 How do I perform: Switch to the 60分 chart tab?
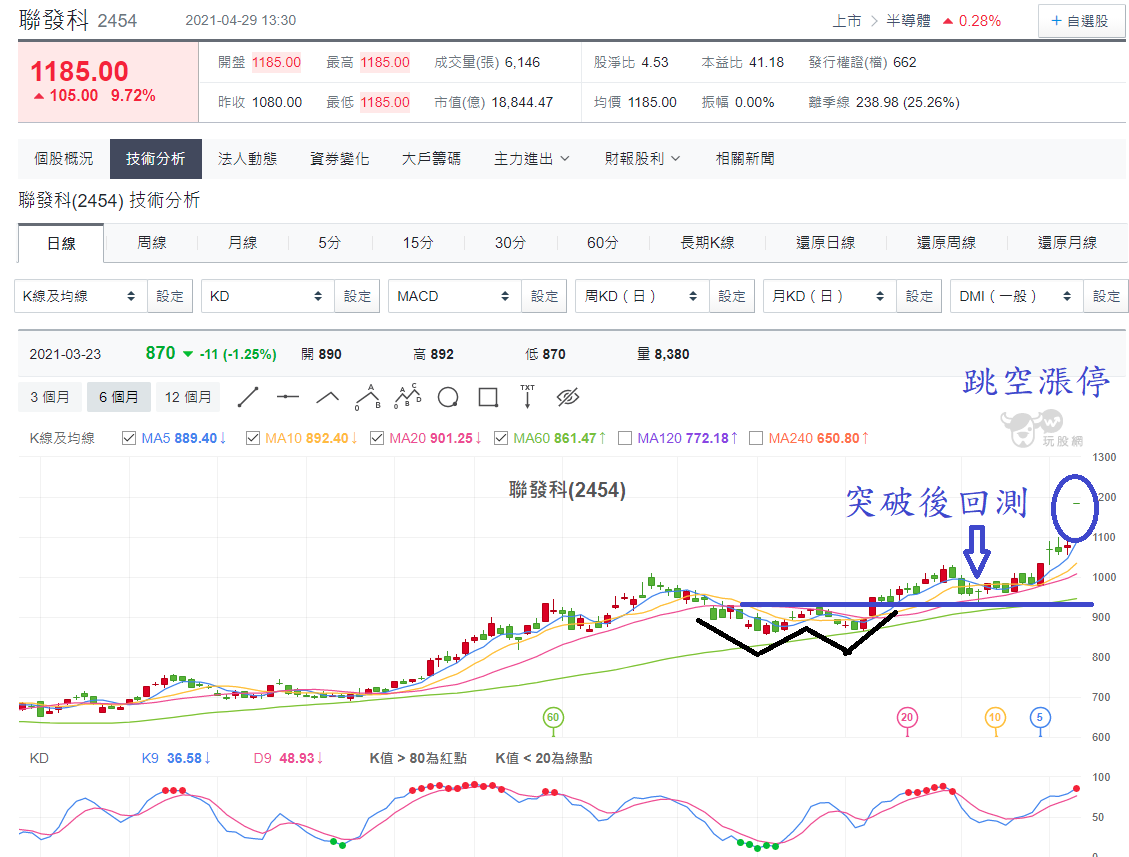(x=603, y=243)
